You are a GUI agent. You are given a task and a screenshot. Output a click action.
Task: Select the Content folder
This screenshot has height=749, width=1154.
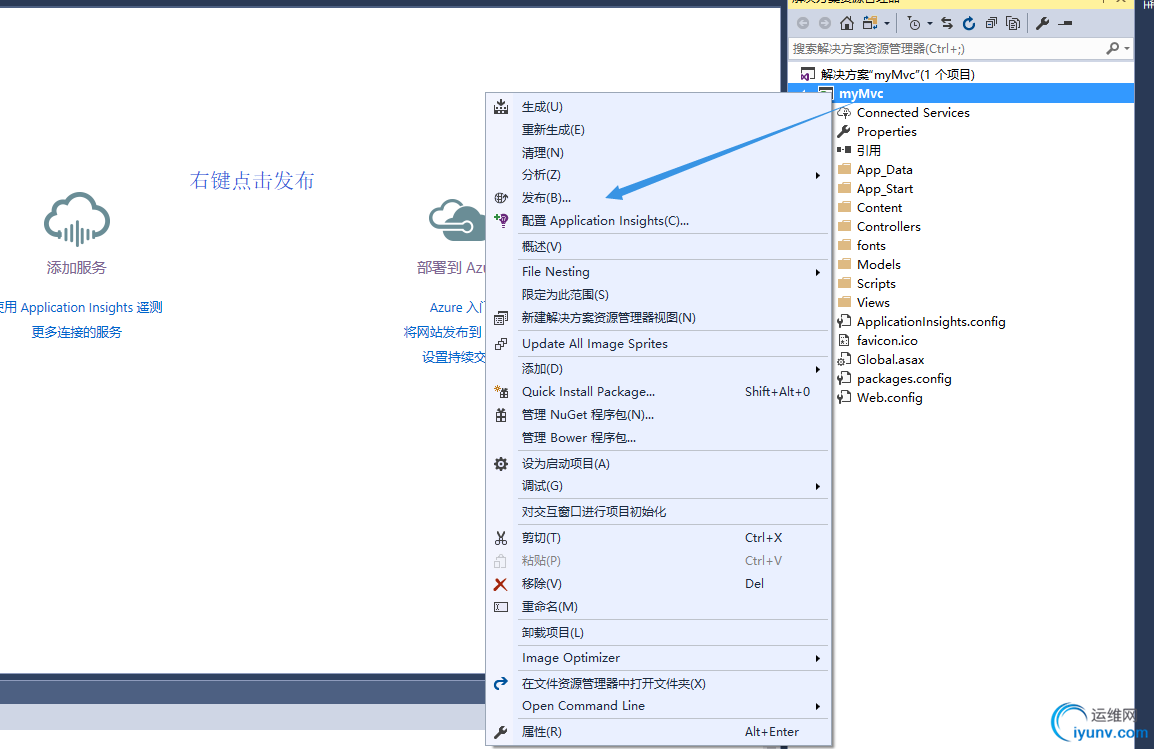(879, 208)
